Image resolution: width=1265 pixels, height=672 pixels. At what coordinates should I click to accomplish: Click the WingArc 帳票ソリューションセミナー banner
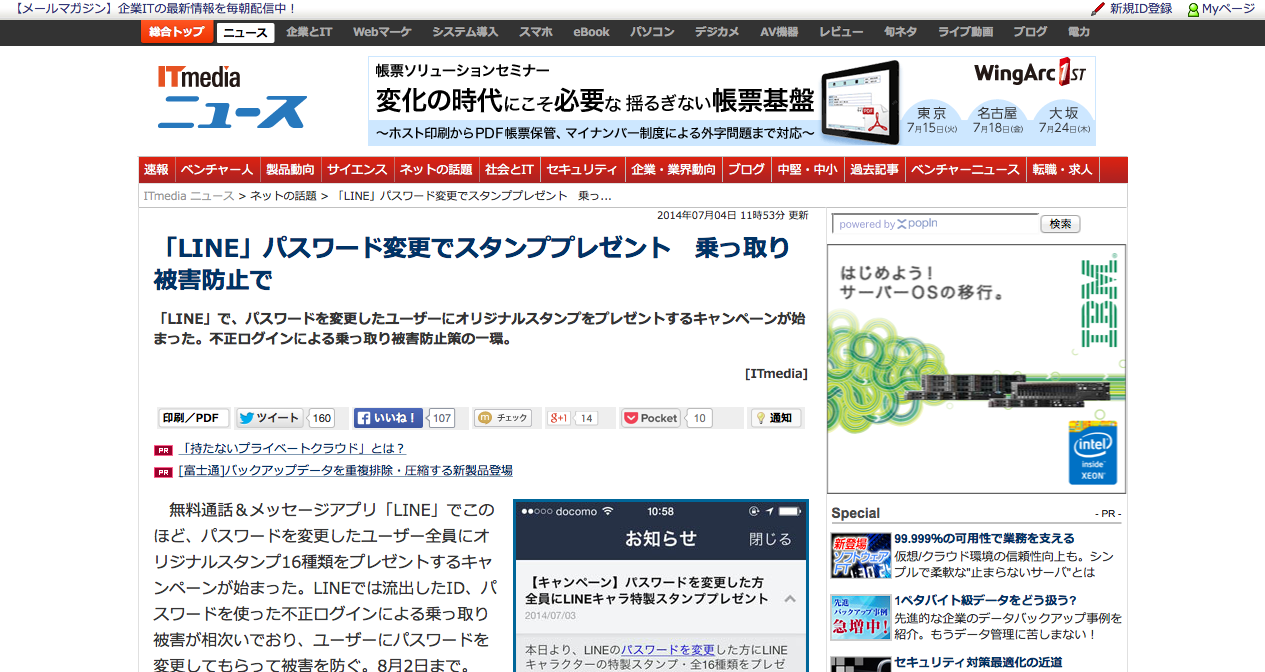click(x=731, y=101)
